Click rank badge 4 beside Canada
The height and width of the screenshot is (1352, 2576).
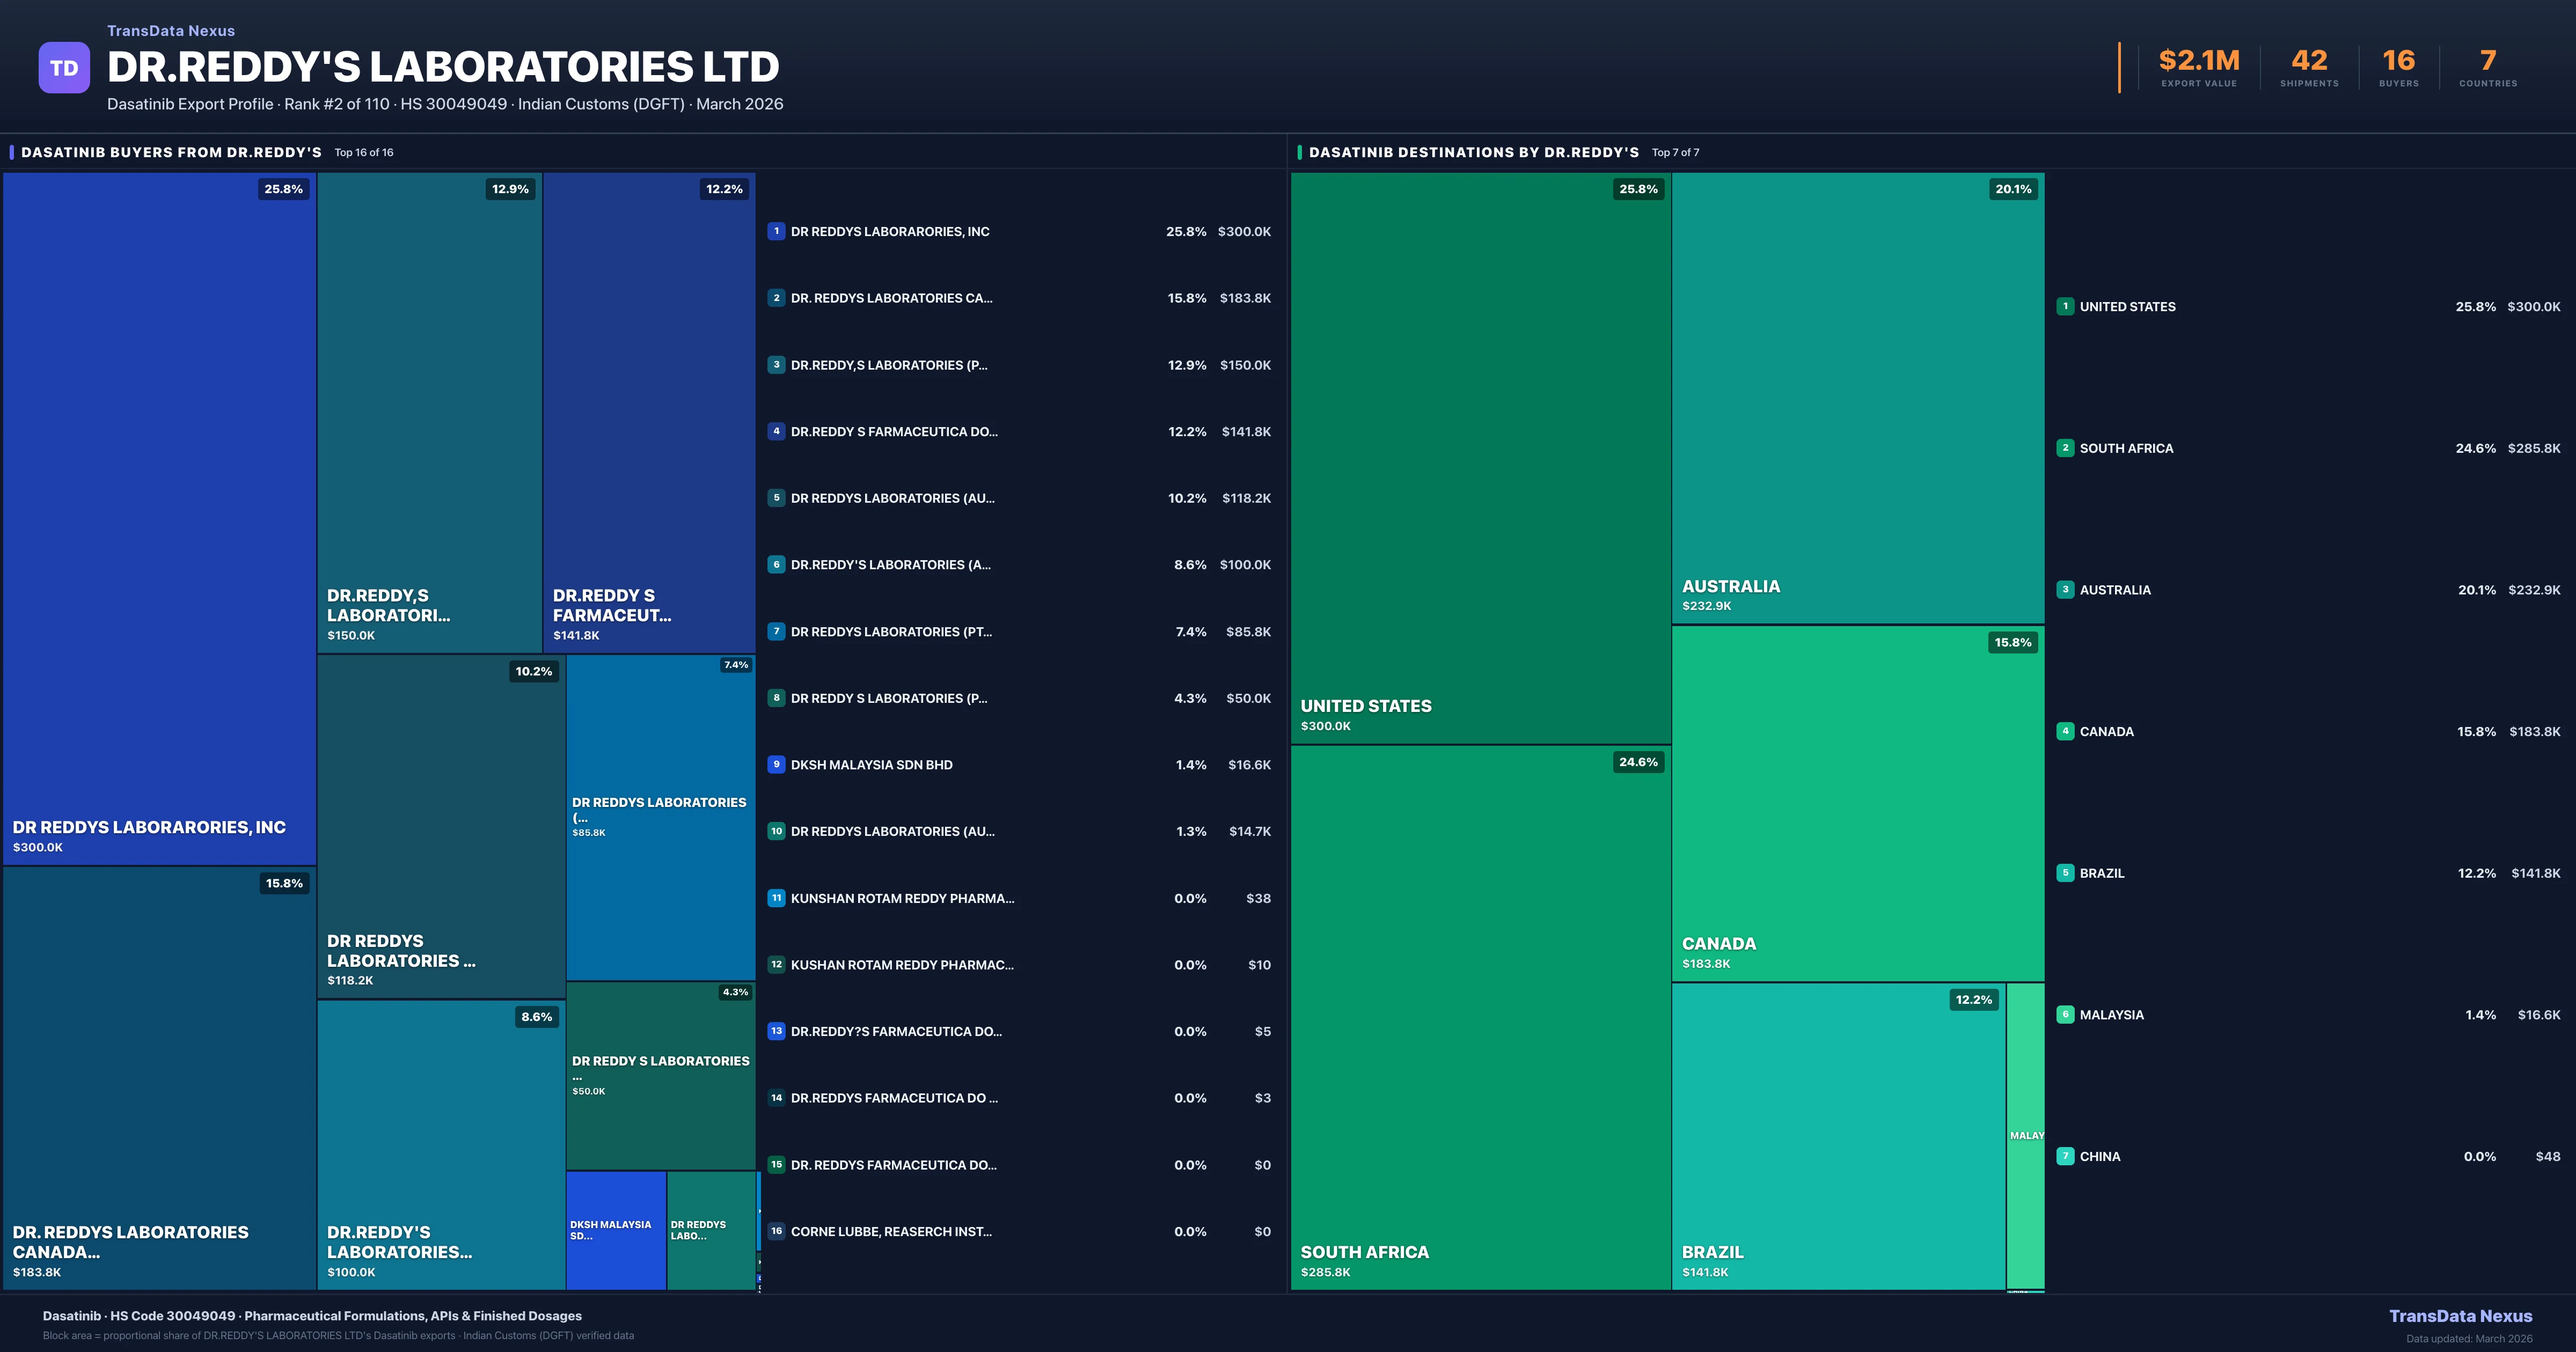[x=2065, y=731]
